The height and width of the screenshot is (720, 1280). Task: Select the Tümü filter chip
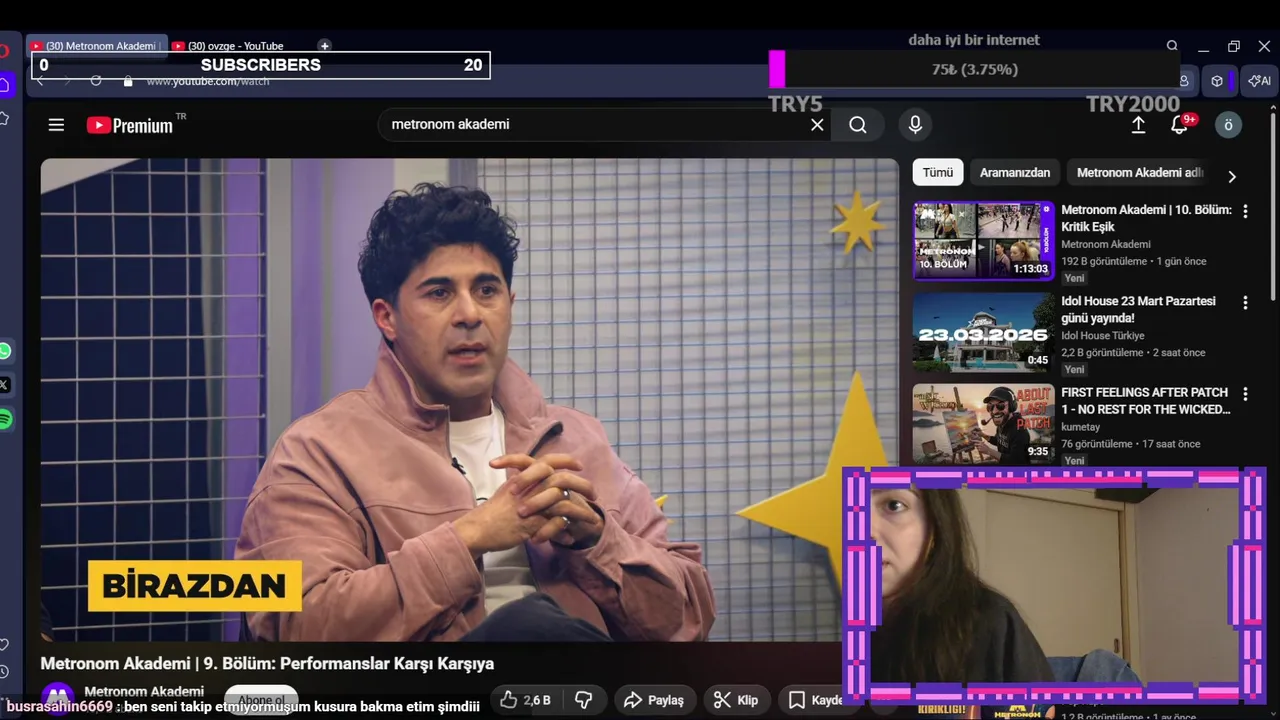(x=938, y=172)
